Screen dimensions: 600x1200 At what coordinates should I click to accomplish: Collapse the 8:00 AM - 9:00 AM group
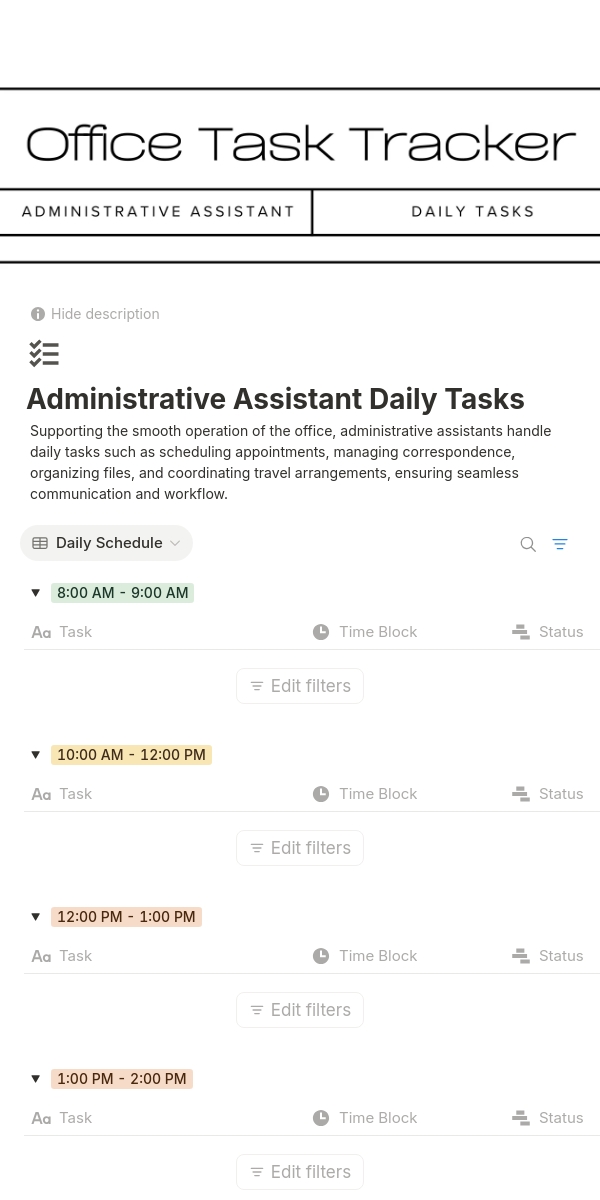click(36, 593)
